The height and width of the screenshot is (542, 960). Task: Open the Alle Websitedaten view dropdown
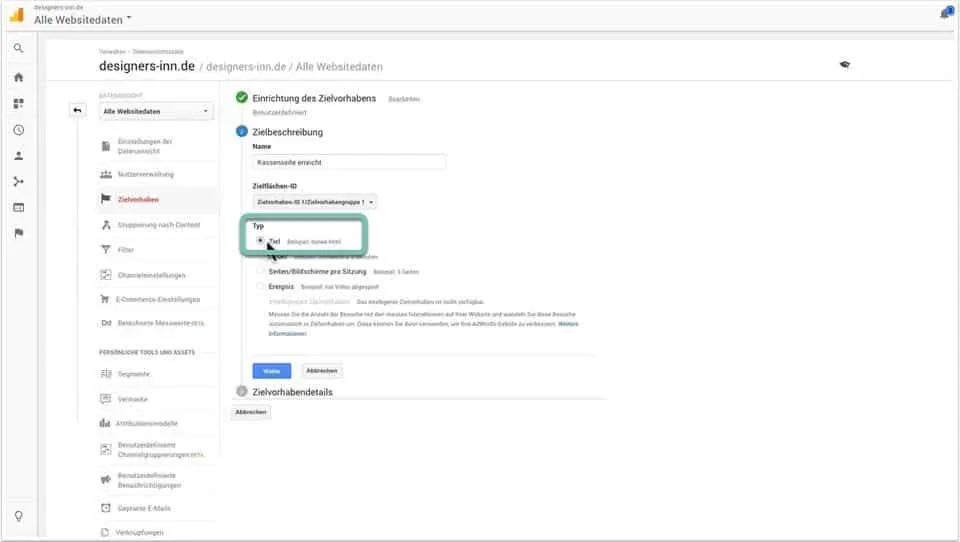(156, 111)
